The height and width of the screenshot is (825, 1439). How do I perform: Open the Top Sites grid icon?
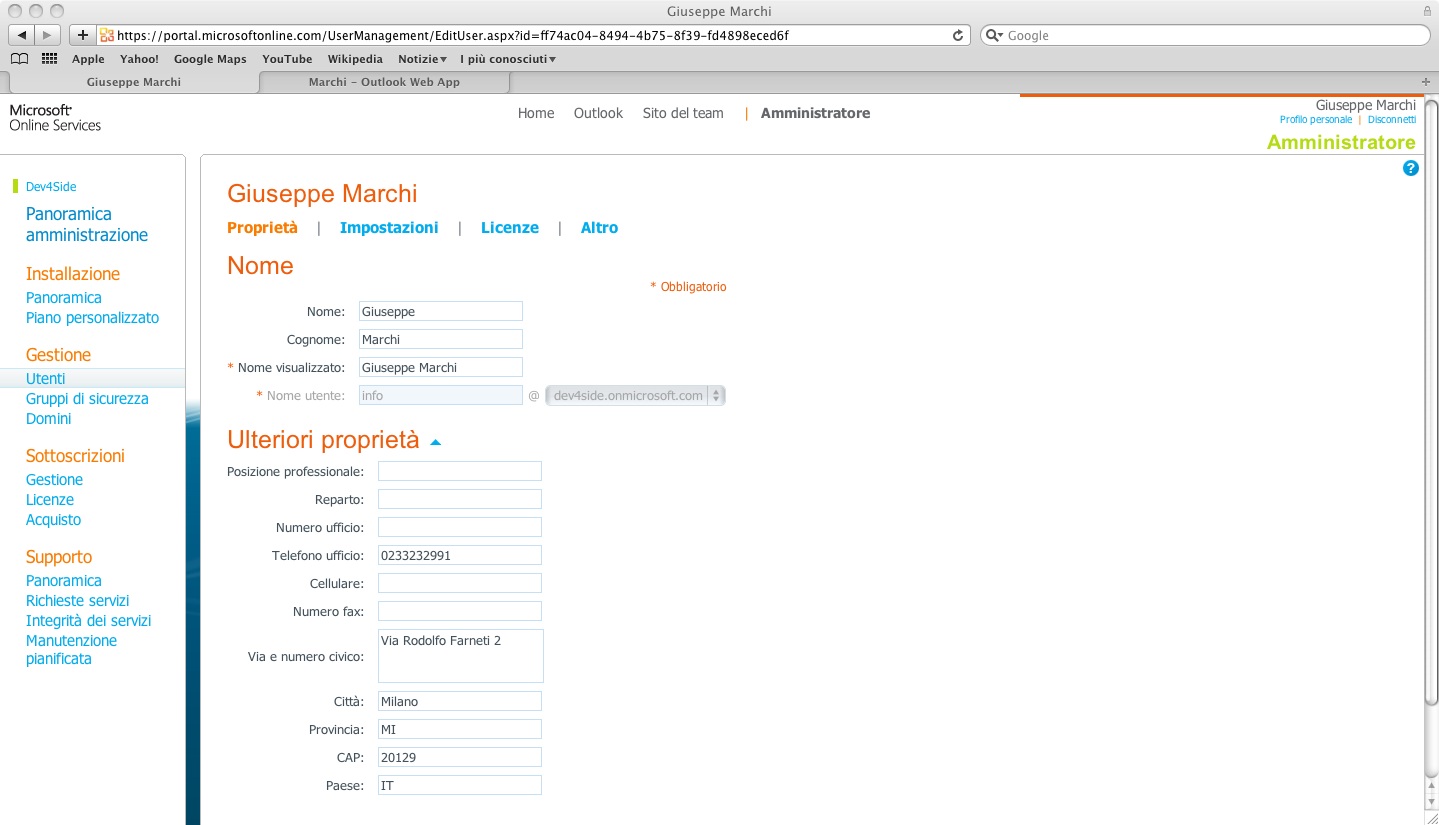(49, 59)
